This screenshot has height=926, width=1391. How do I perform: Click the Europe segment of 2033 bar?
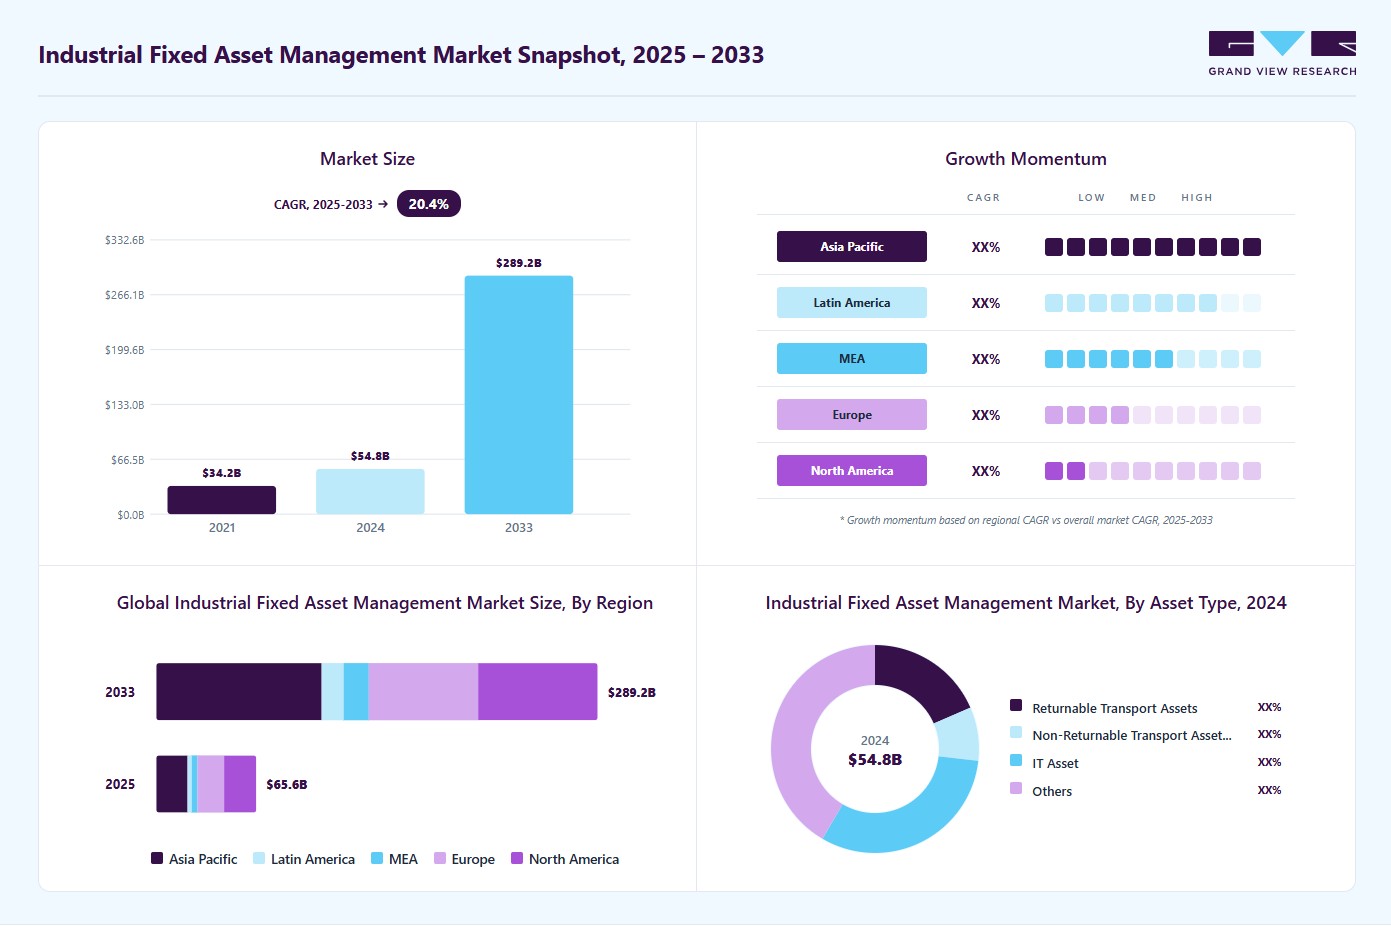[x=423, y=692]
